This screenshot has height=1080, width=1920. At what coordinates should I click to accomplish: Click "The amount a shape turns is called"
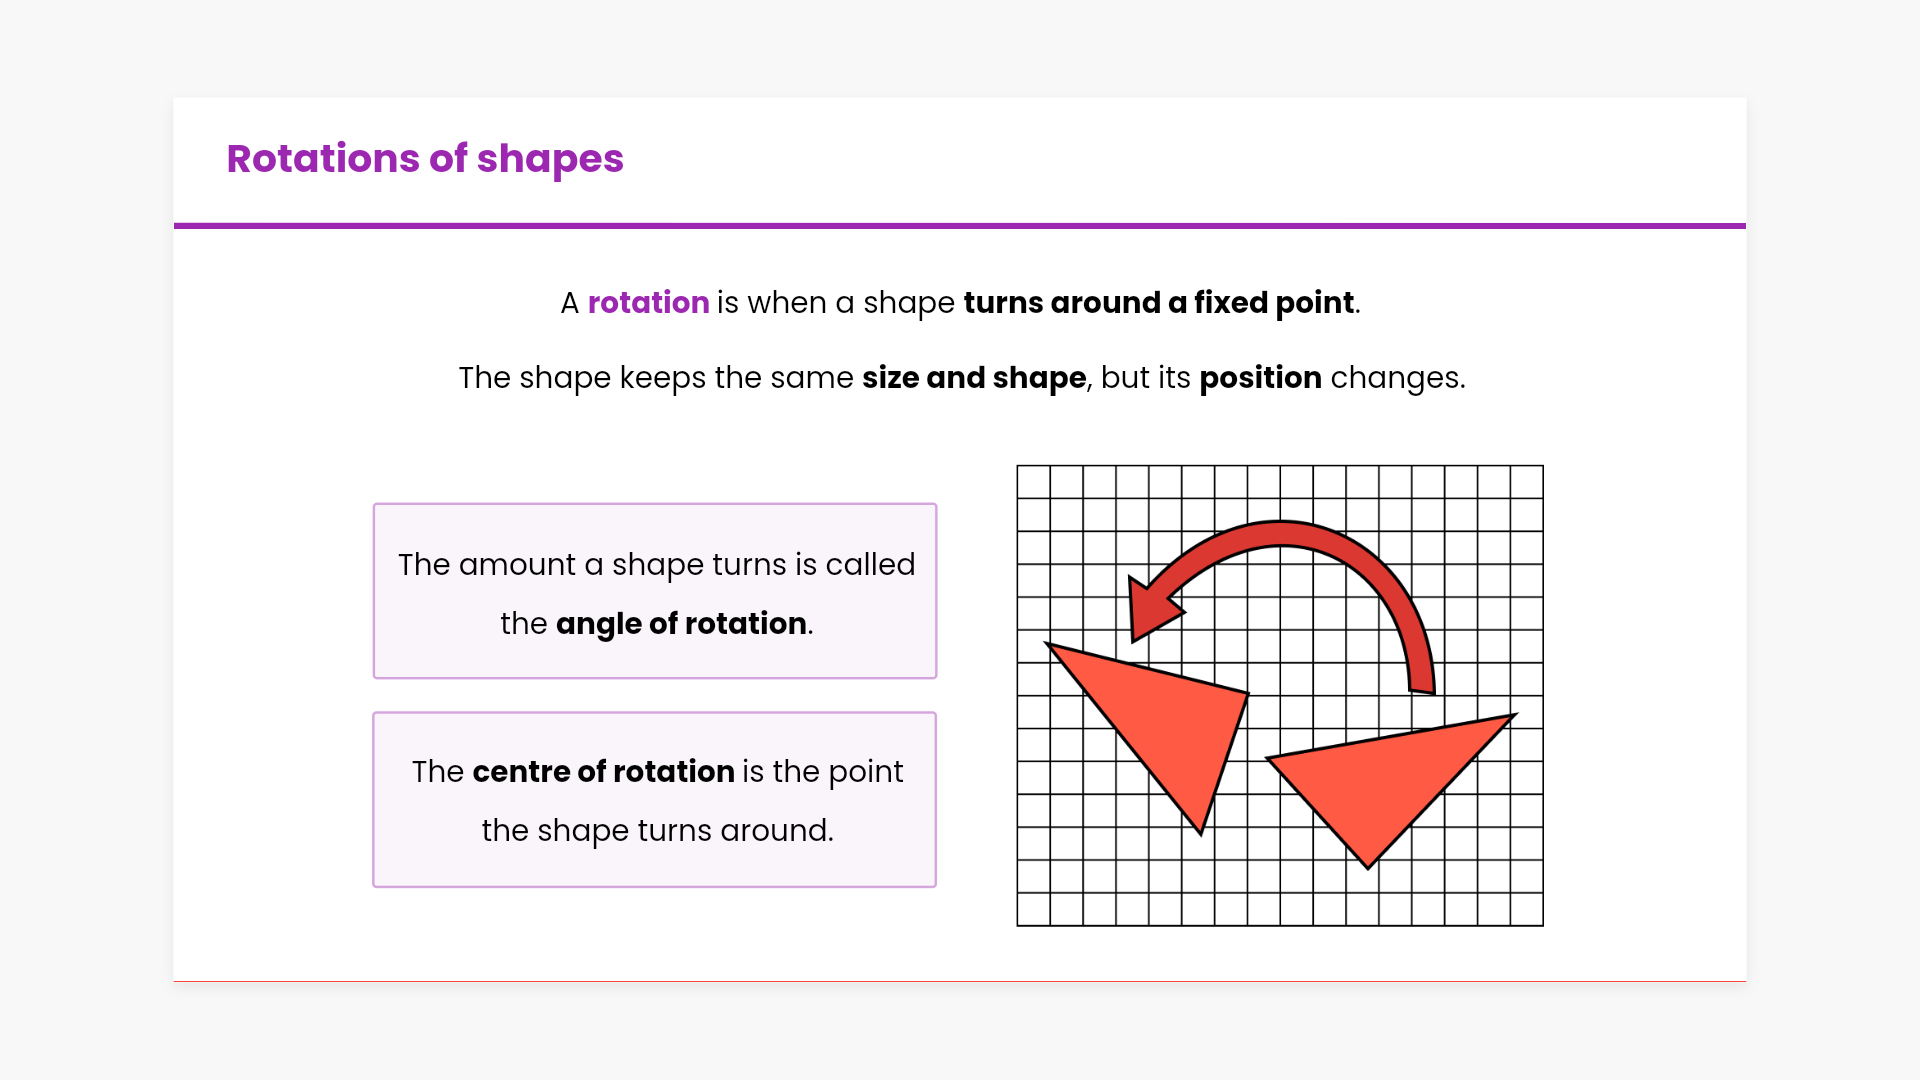click(656, 564)
